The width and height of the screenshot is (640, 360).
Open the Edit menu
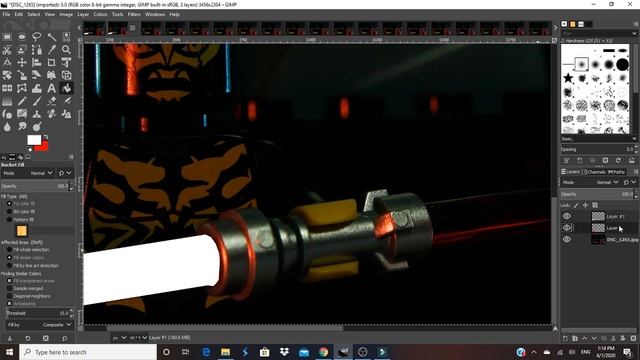click(19, 14)
